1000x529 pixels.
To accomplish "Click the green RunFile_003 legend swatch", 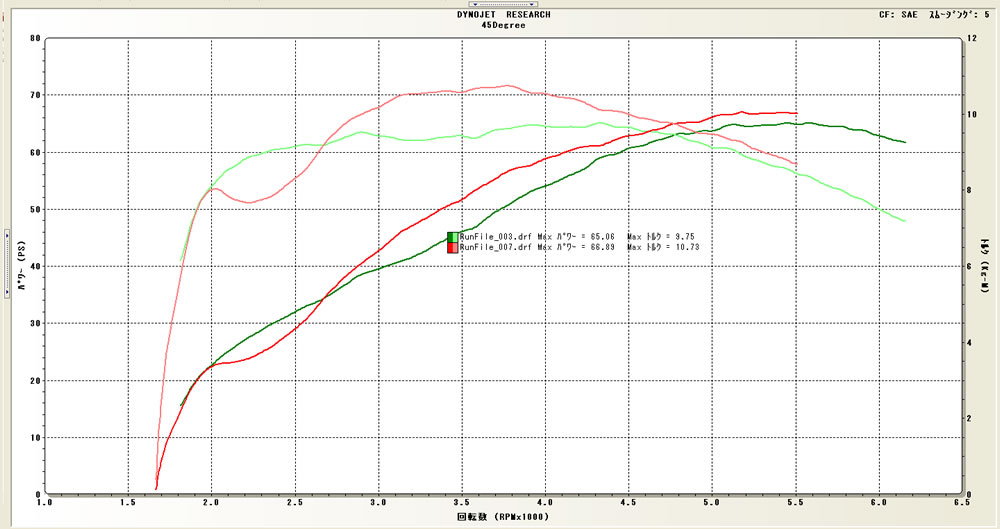I will [x=452, y=237].
